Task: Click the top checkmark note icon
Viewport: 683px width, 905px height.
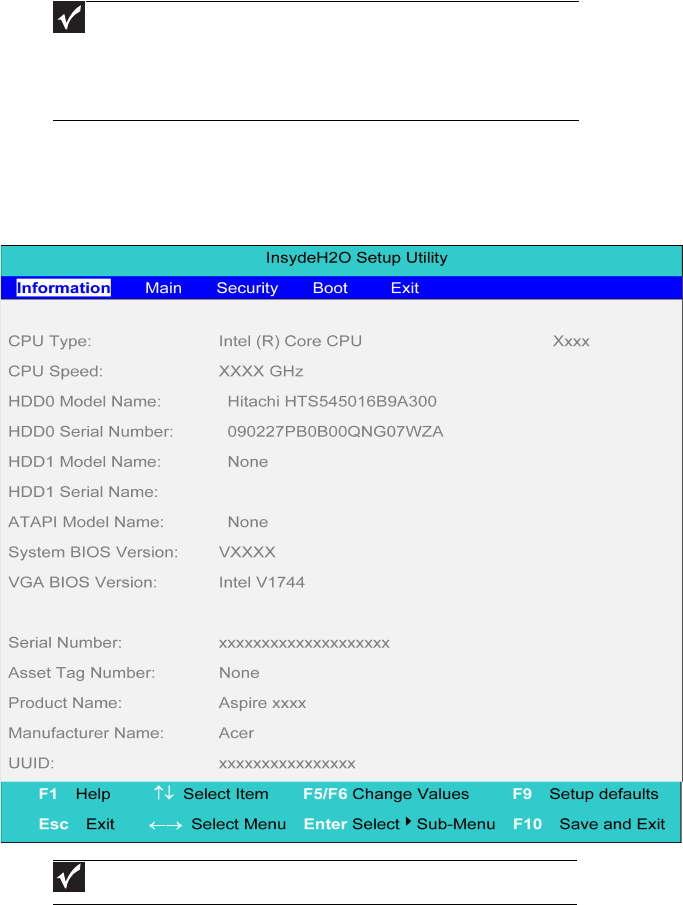Action: pyautogui.click(x=69, y=17)
